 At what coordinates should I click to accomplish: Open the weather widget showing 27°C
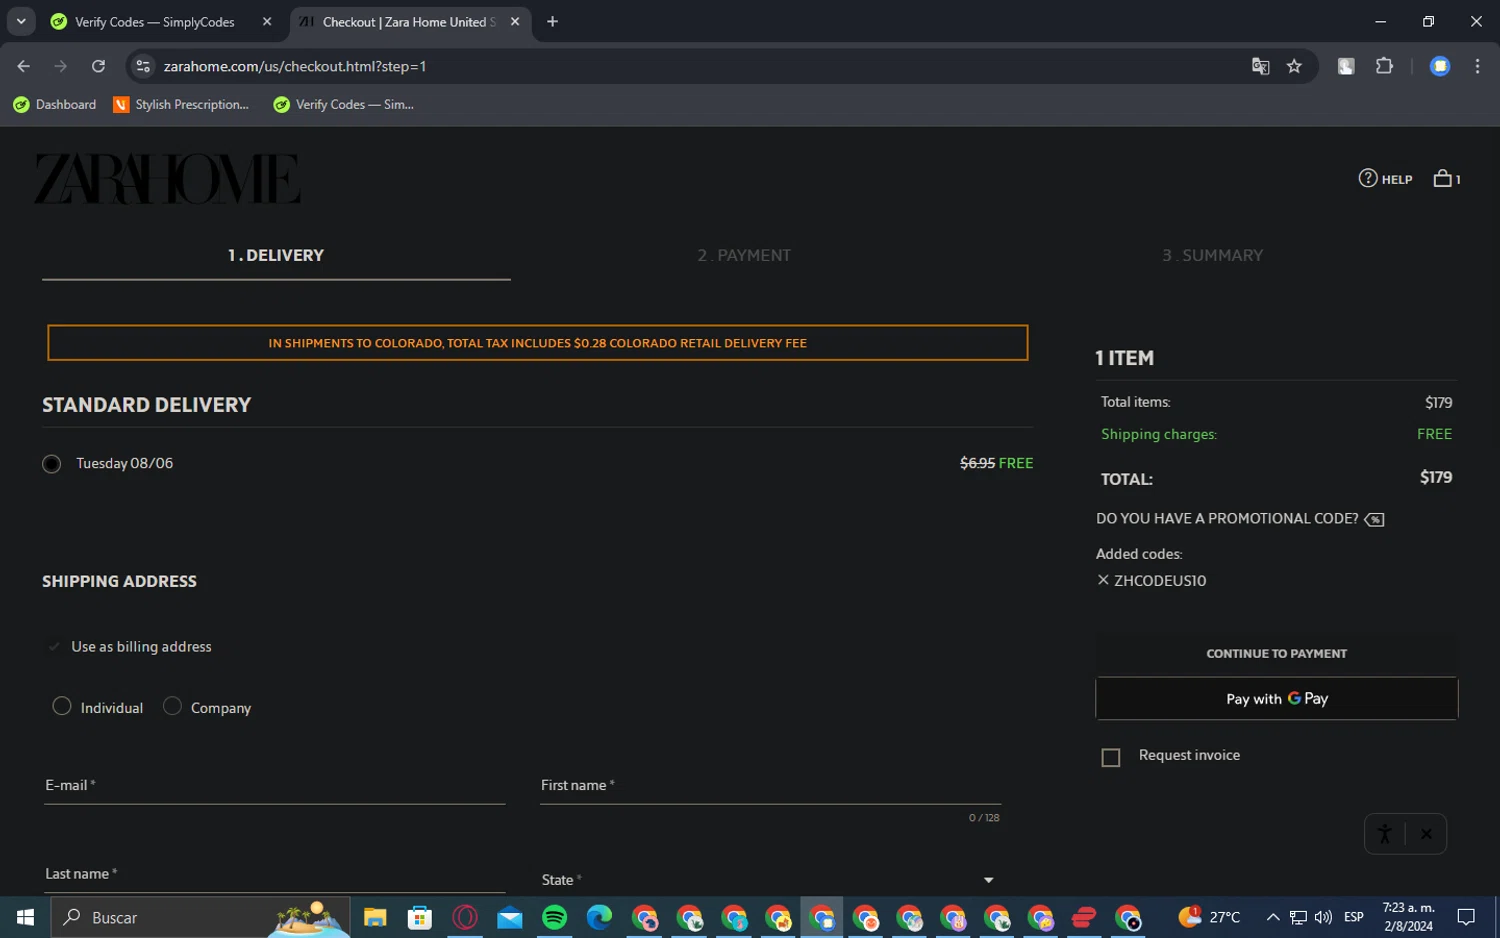point(1209,917)
